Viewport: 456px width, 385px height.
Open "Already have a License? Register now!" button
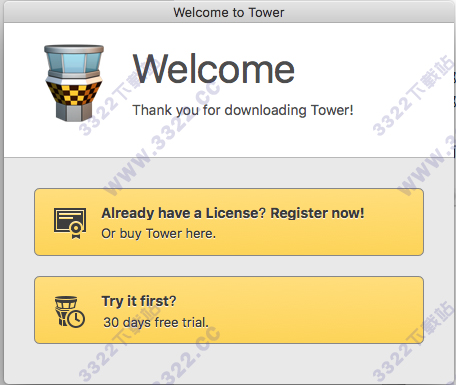click(x=229, y=222)
